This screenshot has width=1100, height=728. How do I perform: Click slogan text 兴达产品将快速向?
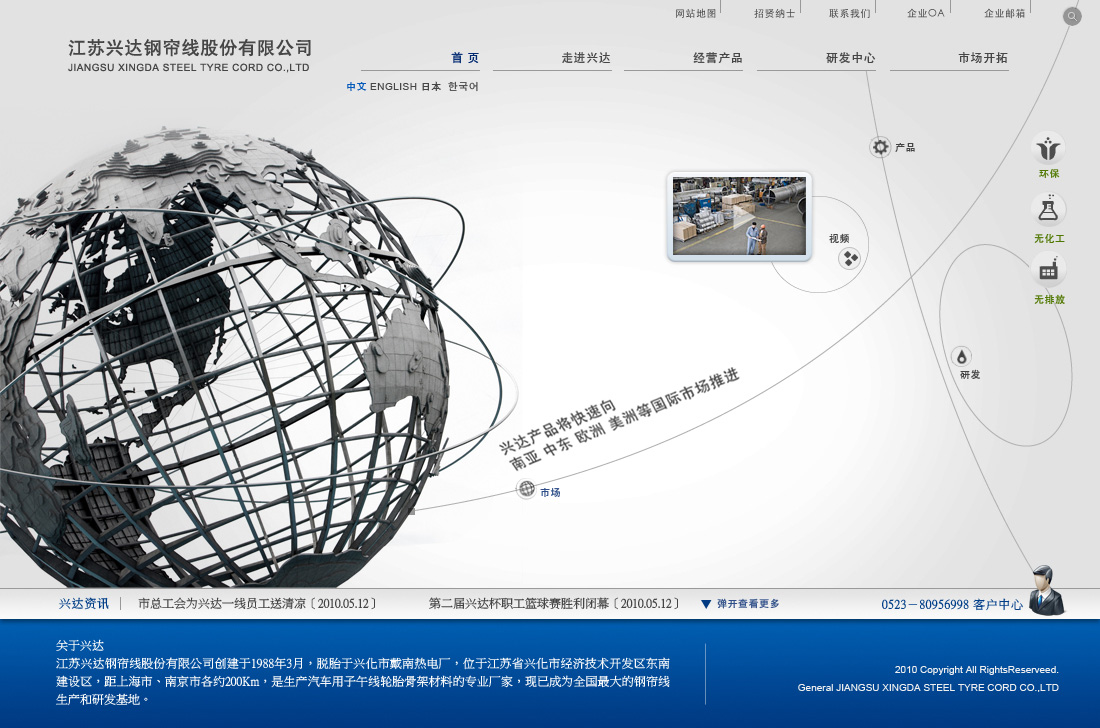(x=558, y=427)
